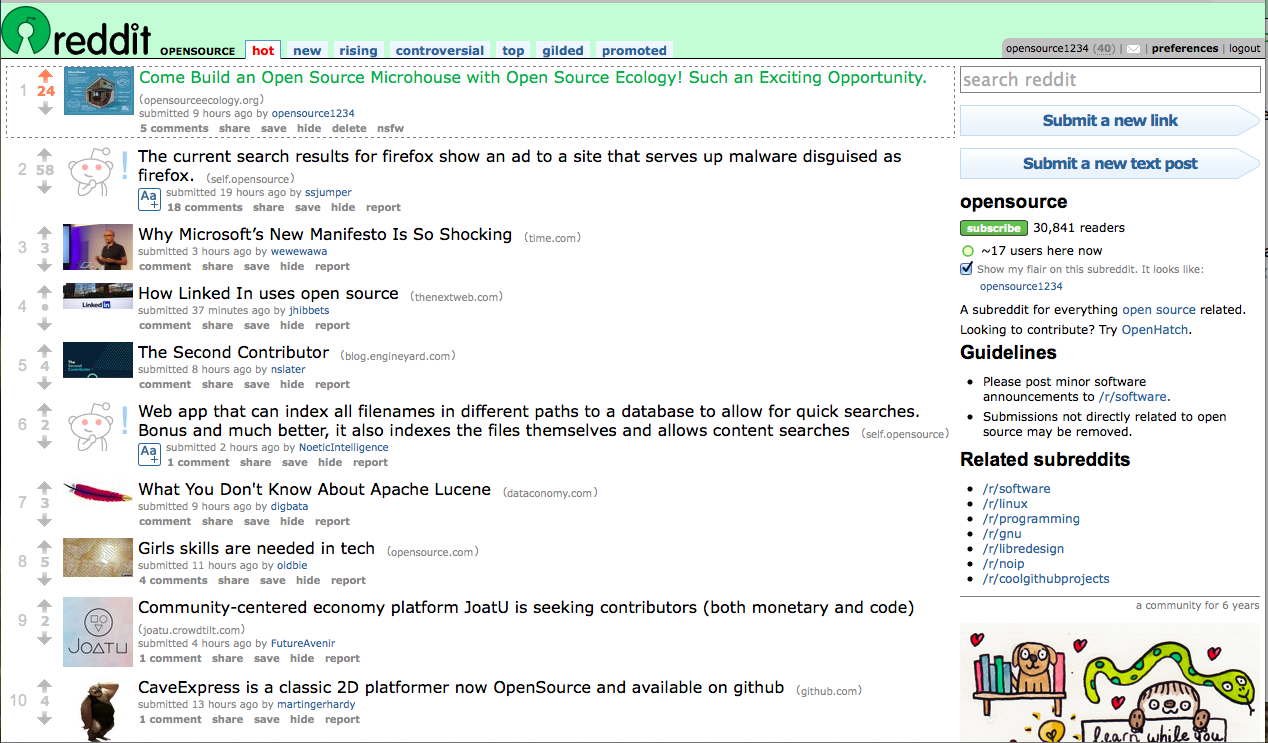Upvote the JoatU seeking contributors post
Image resolution: width=1268 pixels, height=743 pixels.
pos(45,605)
